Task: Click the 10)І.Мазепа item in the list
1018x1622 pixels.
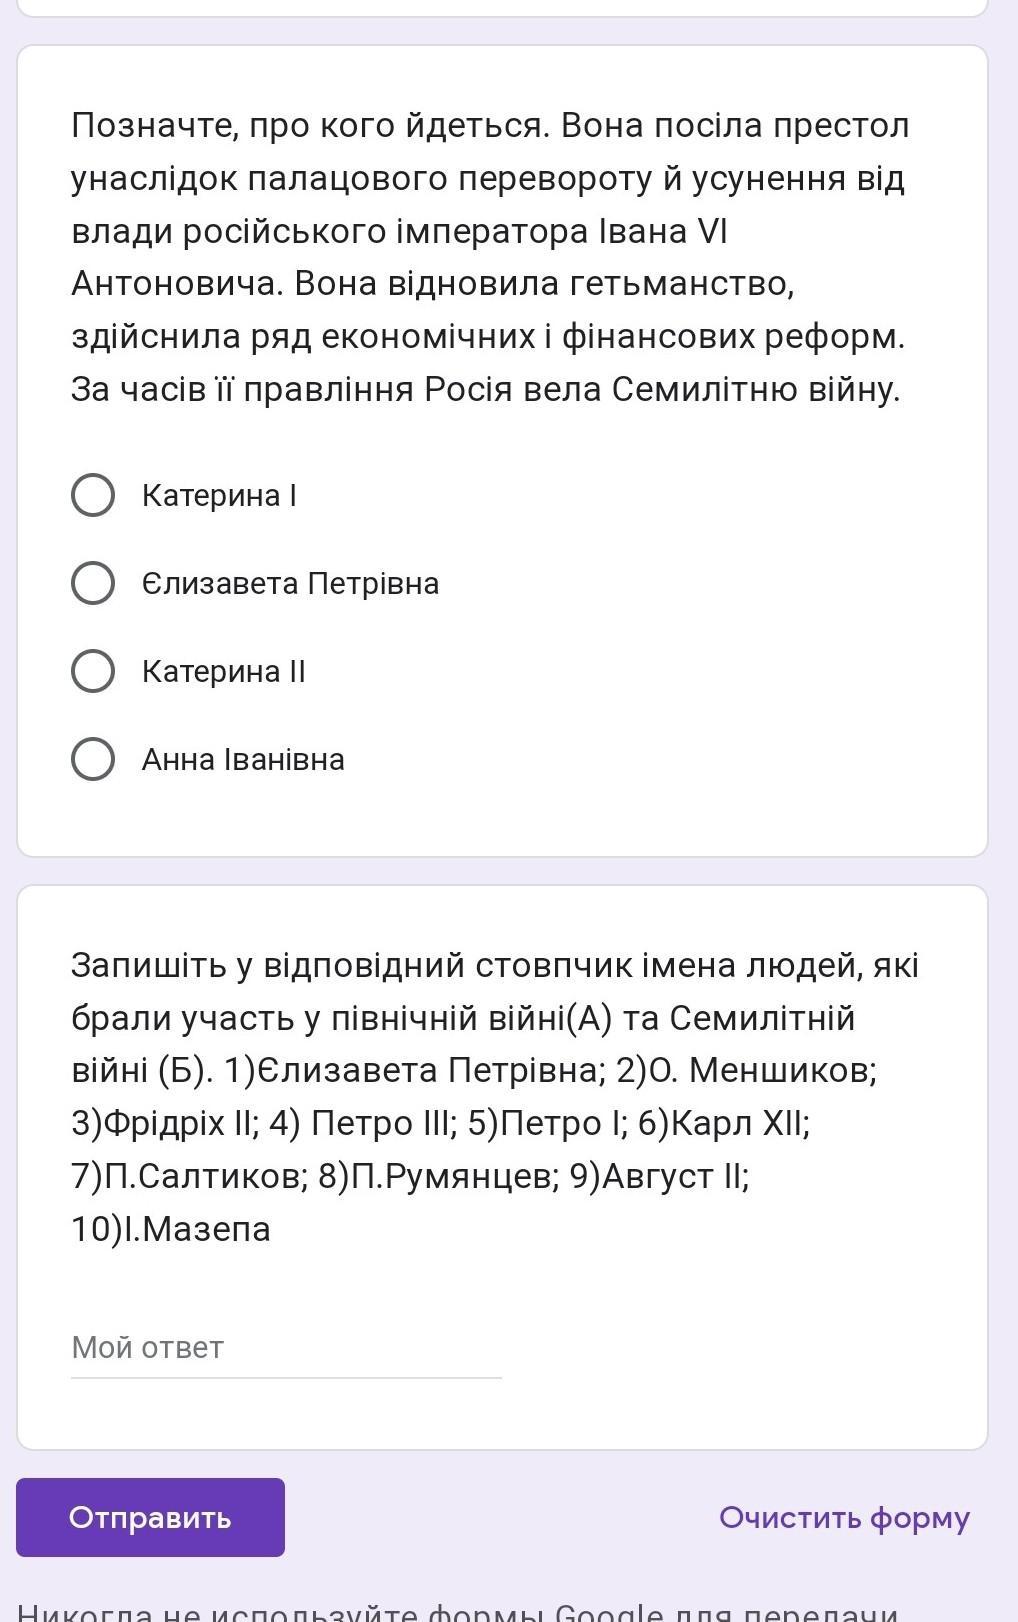Action: 171,1229
